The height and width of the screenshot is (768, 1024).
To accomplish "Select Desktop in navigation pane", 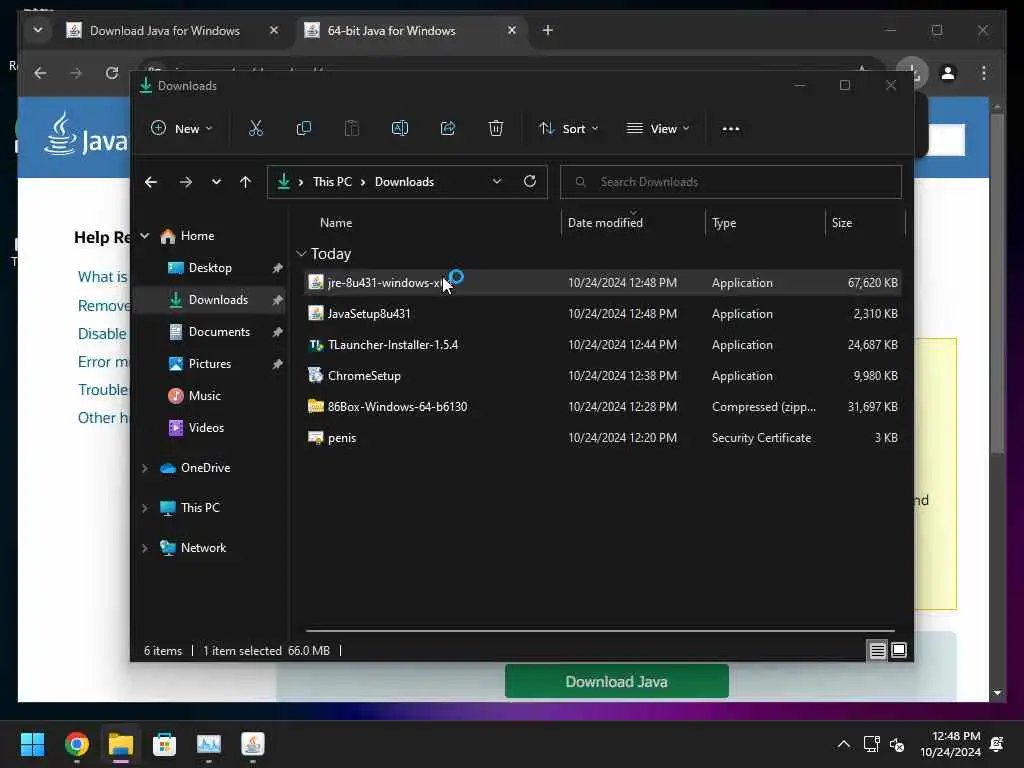I will pos(210,268).
